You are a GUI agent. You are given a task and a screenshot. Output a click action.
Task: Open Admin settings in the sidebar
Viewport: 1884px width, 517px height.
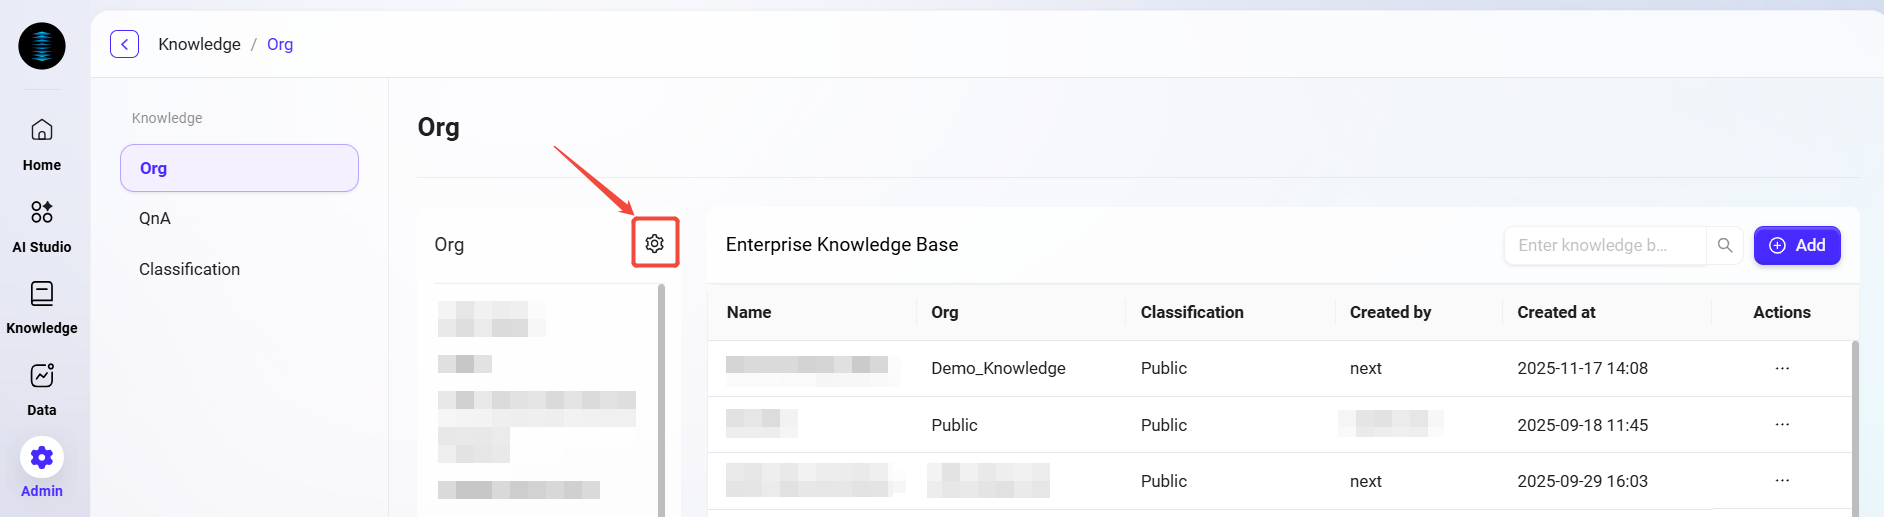point(42,468)
